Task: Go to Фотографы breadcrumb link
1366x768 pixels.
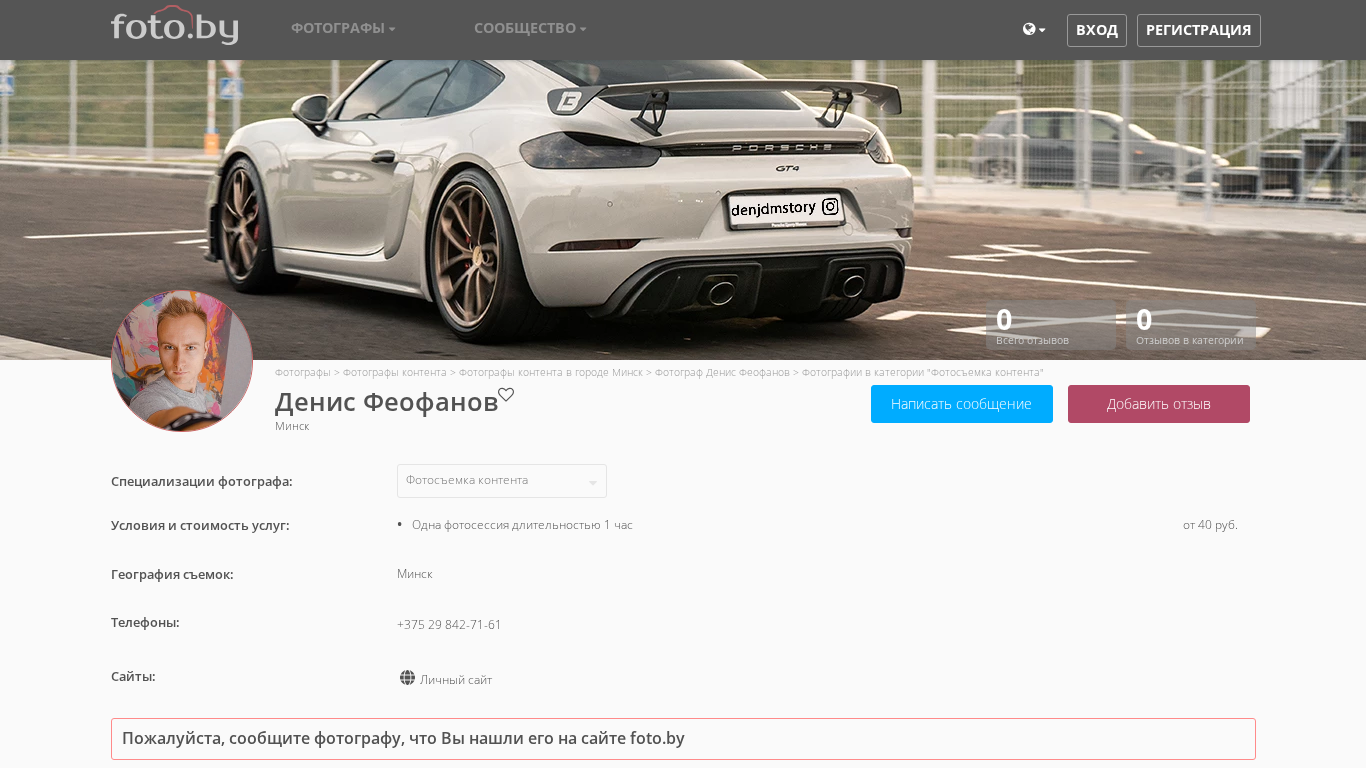Action: click(x=302, y=372)
